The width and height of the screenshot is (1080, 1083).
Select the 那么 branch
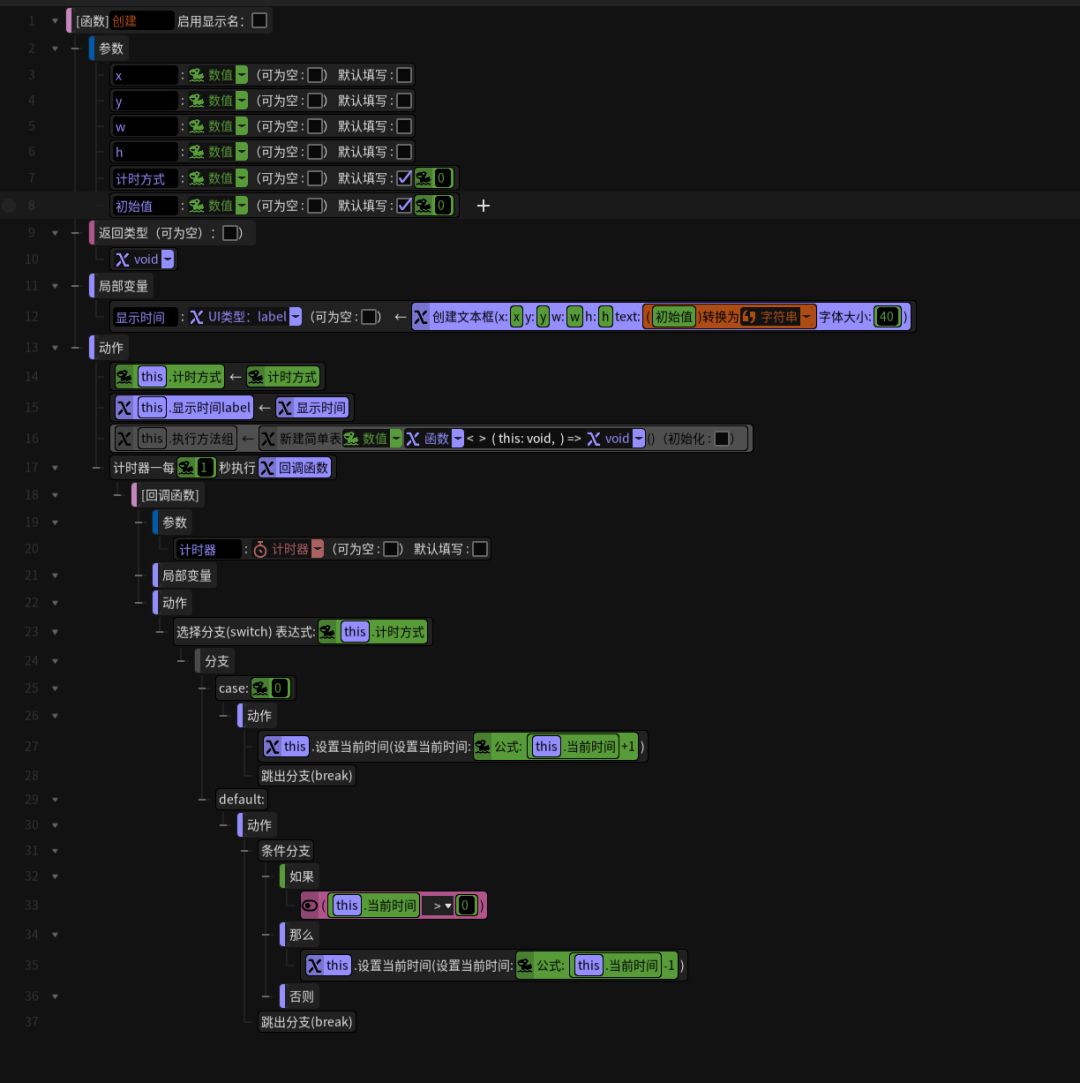click(x=301, y=935)
